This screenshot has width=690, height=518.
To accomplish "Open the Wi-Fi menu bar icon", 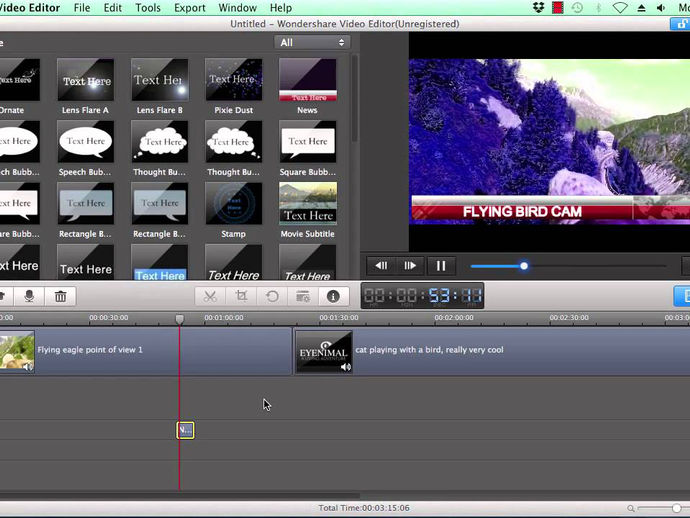I will (620, 7).
